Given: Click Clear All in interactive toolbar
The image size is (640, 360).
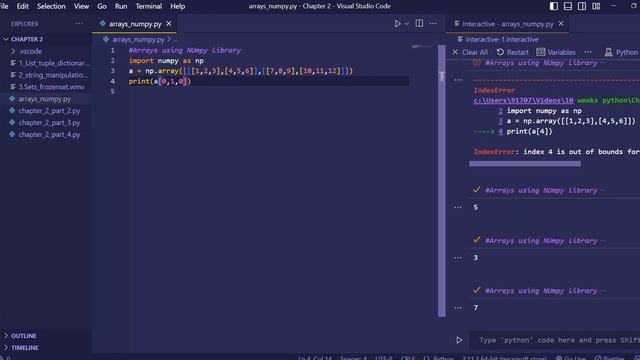Looking at the screenshot, I should [x=470, y=52].
